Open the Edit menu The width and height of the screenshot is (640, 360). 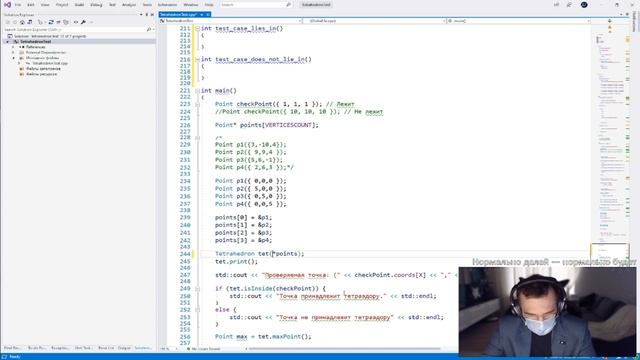31,4
